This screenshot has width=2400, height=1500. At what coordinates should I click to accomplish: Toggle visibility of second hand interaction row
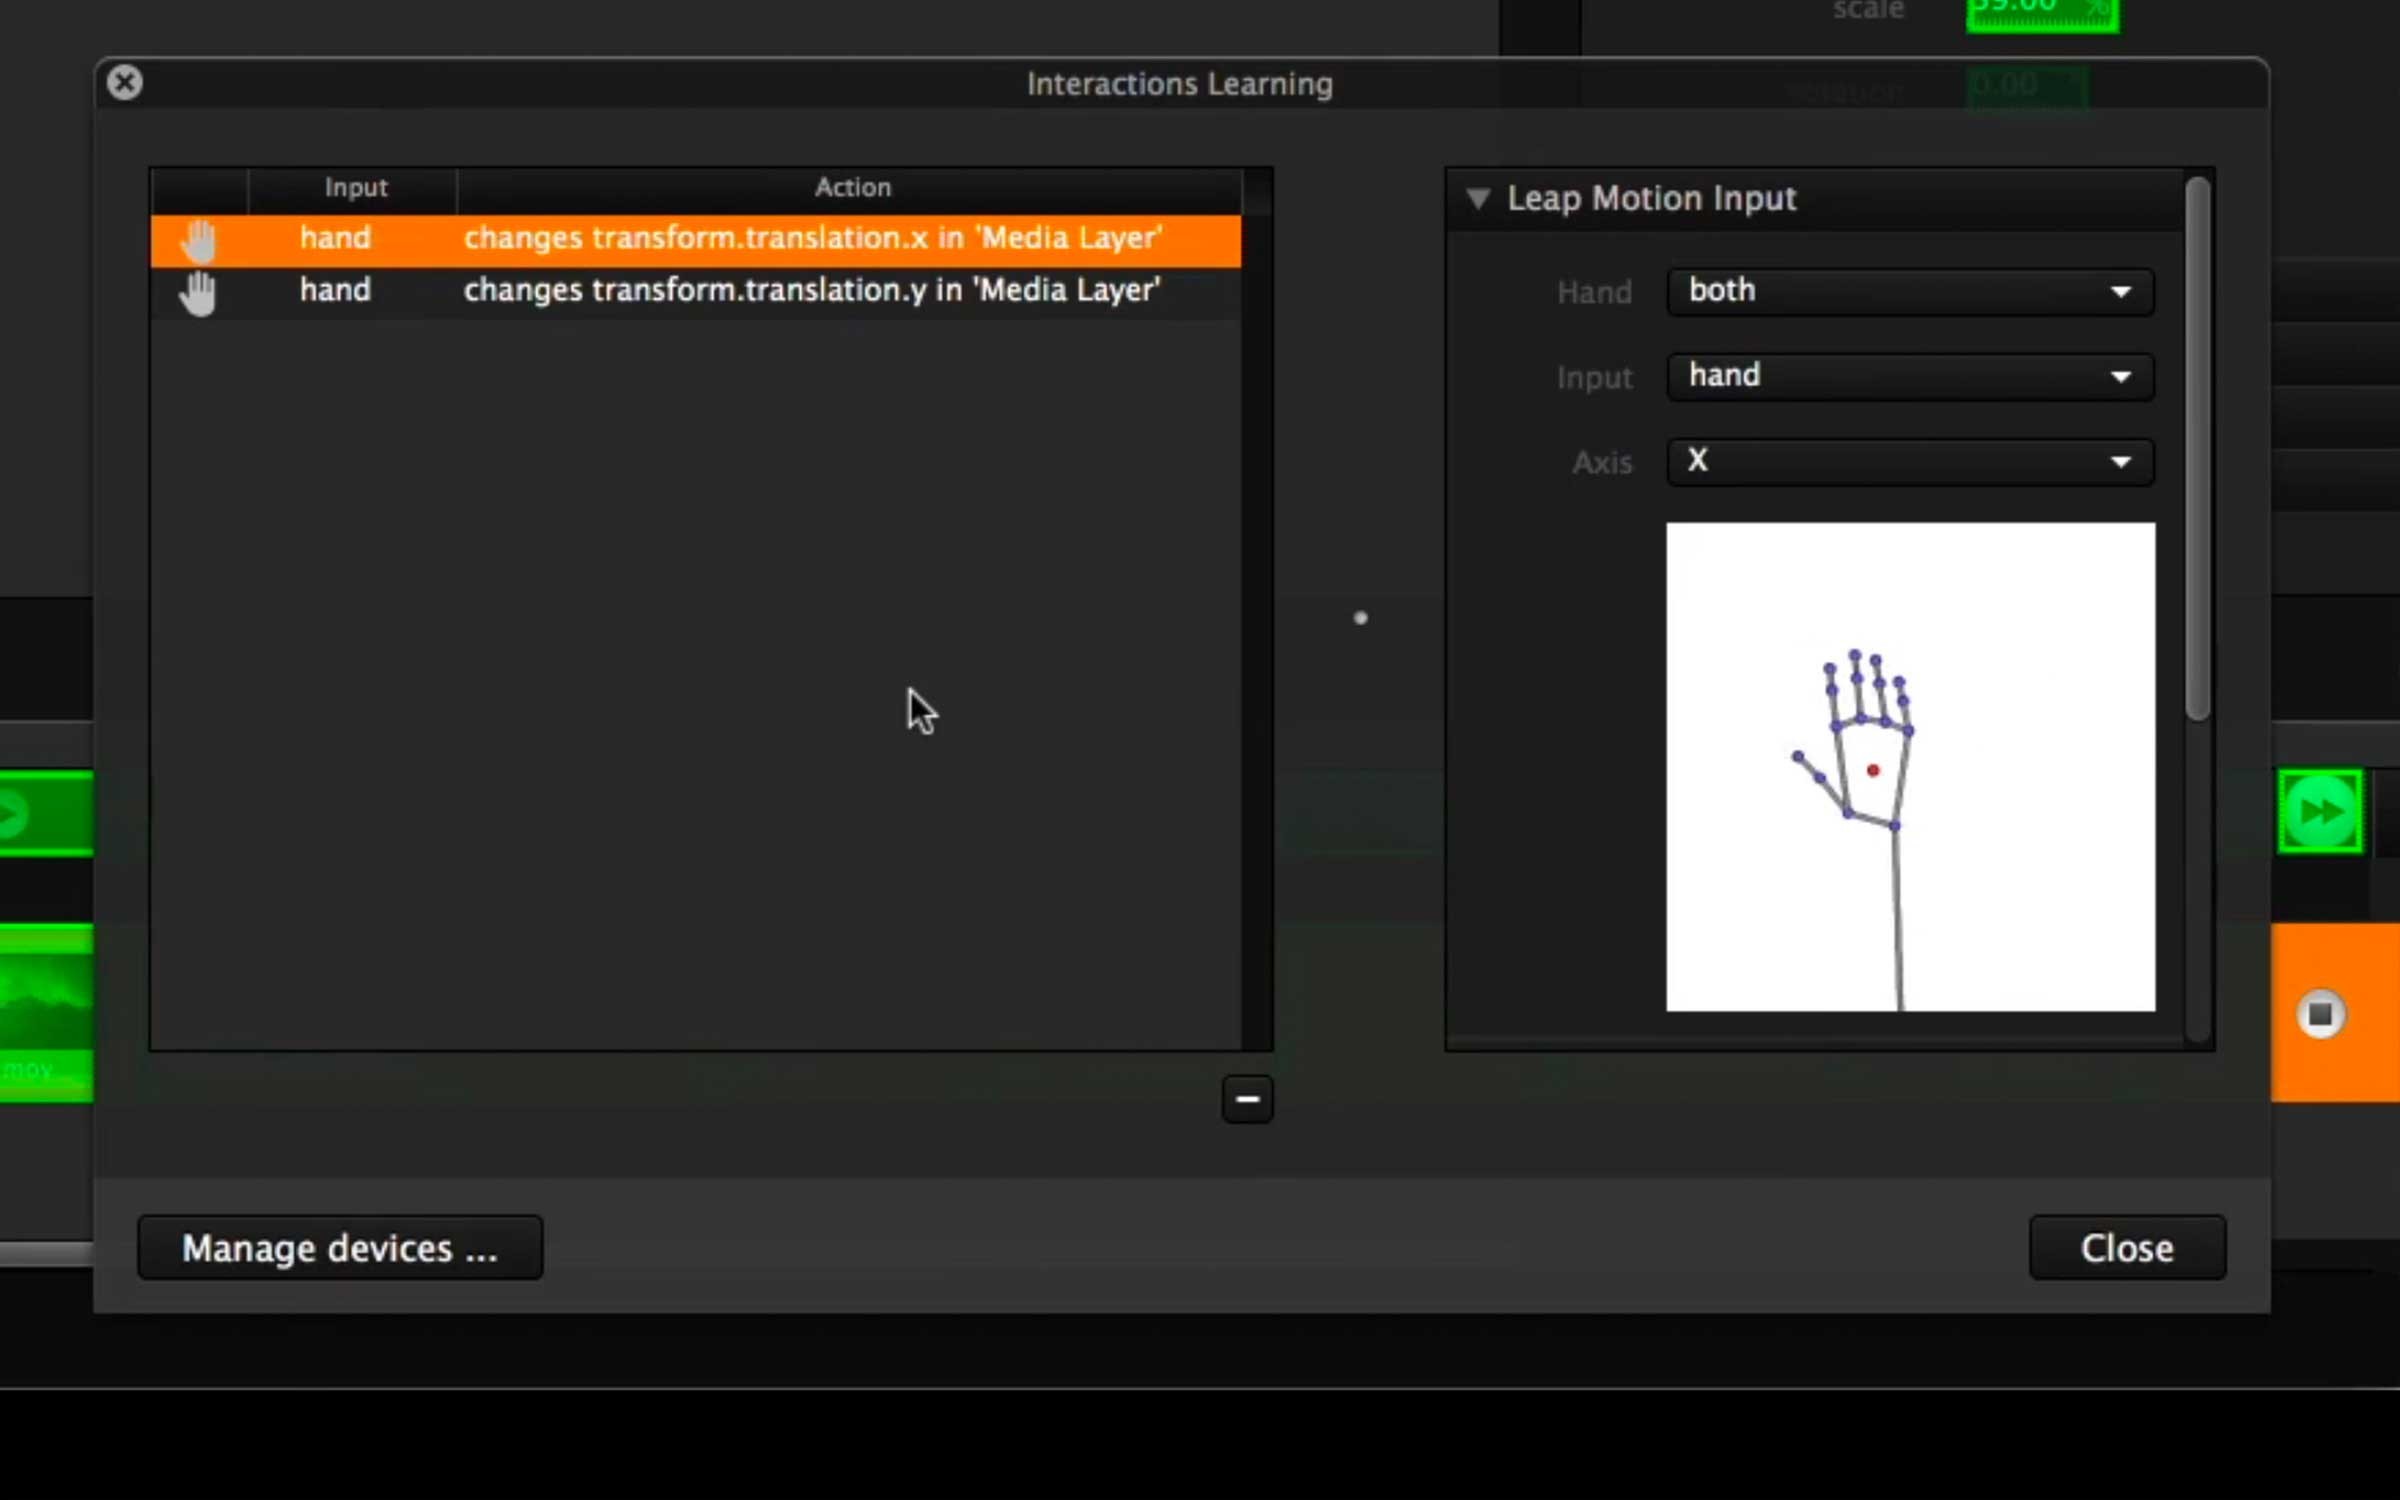click(x=197, y=290)
